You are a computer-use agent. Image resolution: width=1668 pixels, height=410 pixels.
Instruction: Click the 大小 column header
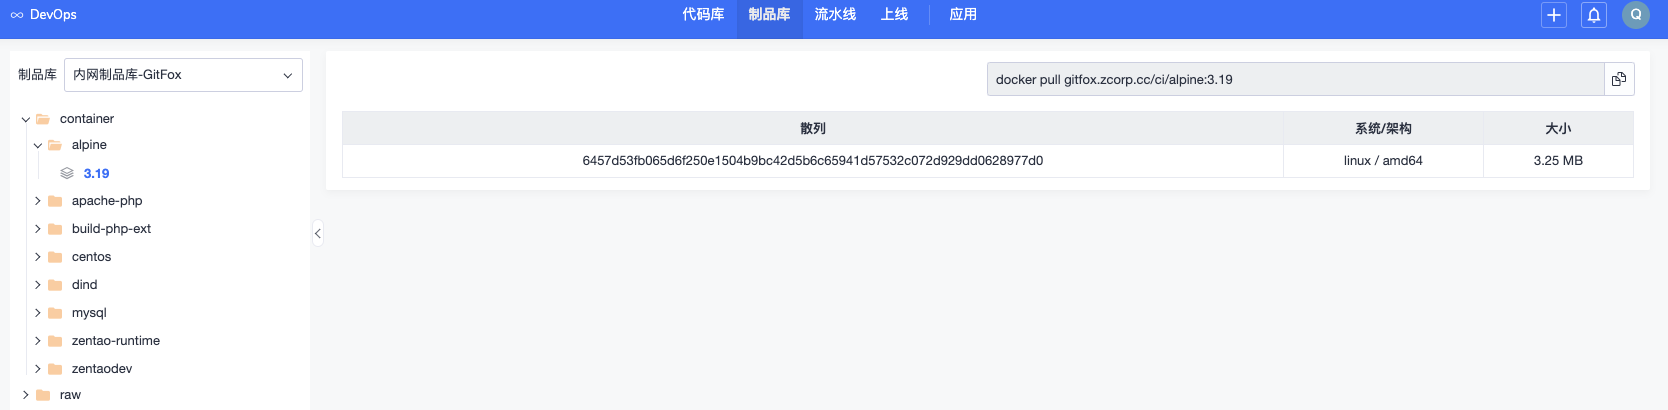coord(1558,128)
